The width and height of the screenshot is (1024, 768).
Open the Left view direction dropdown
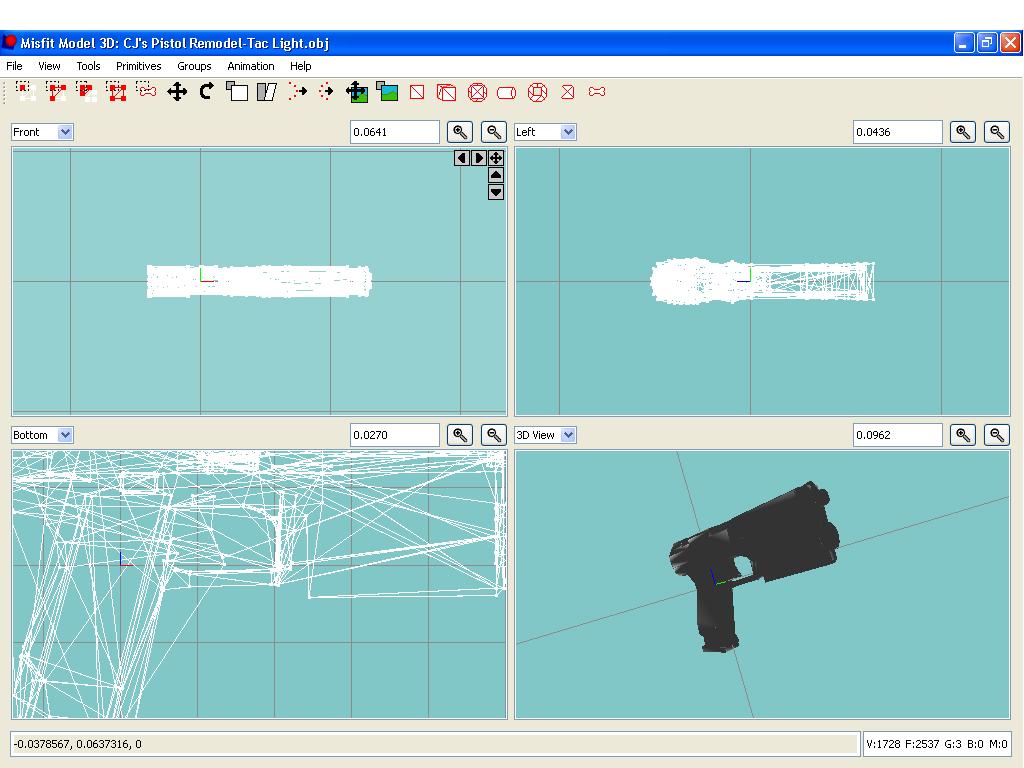pyautogui.click(x=545, y=132)
